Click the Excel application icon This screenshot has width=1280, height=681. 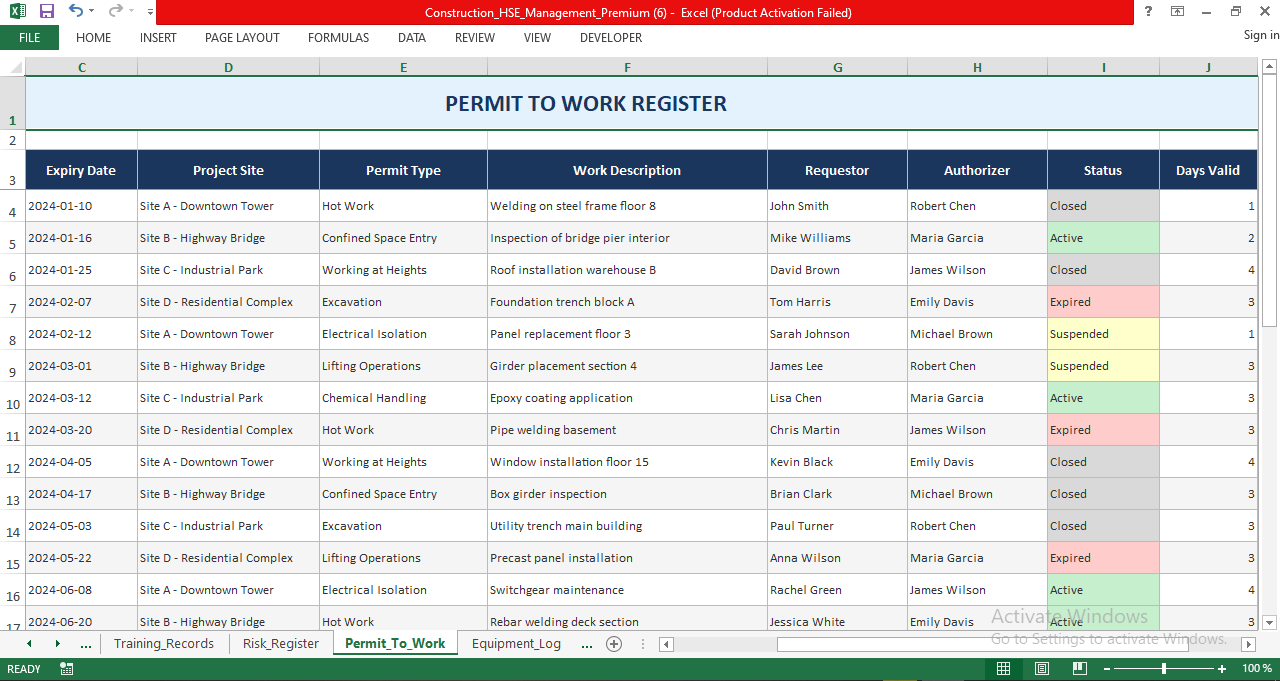[18, 12]
